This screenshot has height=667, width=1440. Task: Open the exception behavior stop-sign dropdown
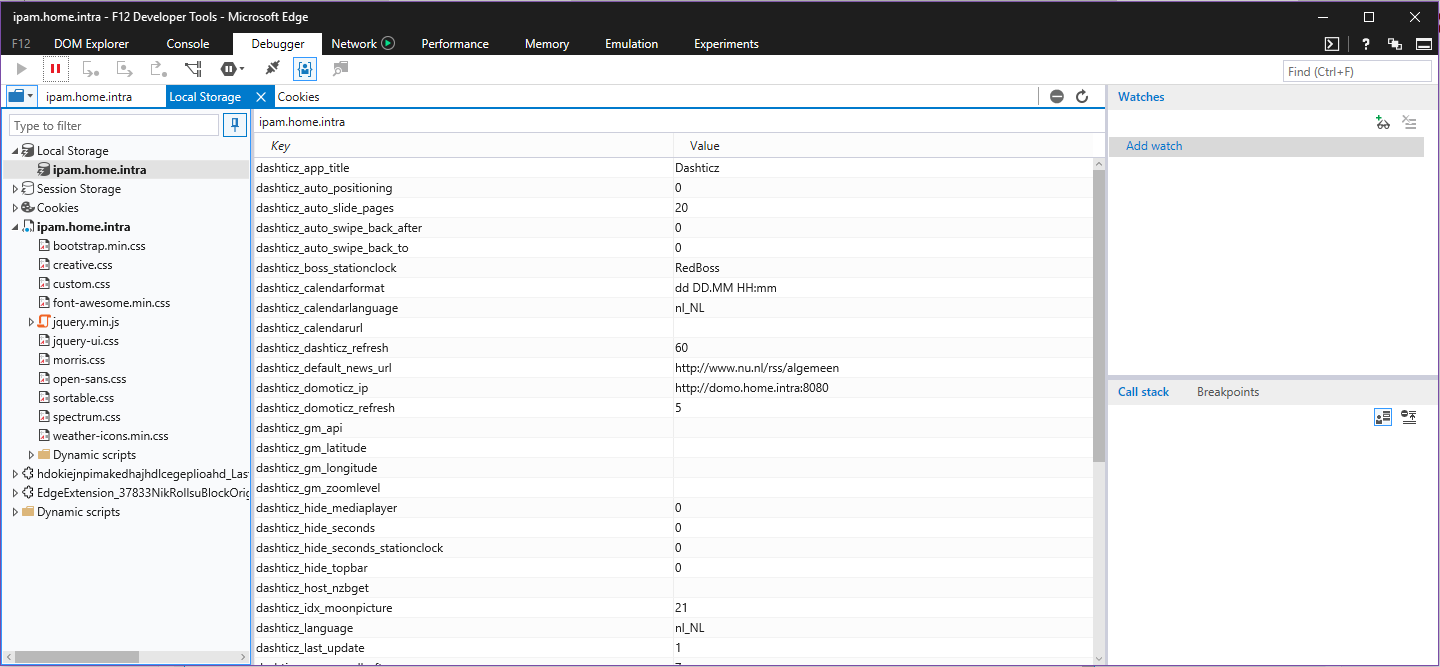232,69
